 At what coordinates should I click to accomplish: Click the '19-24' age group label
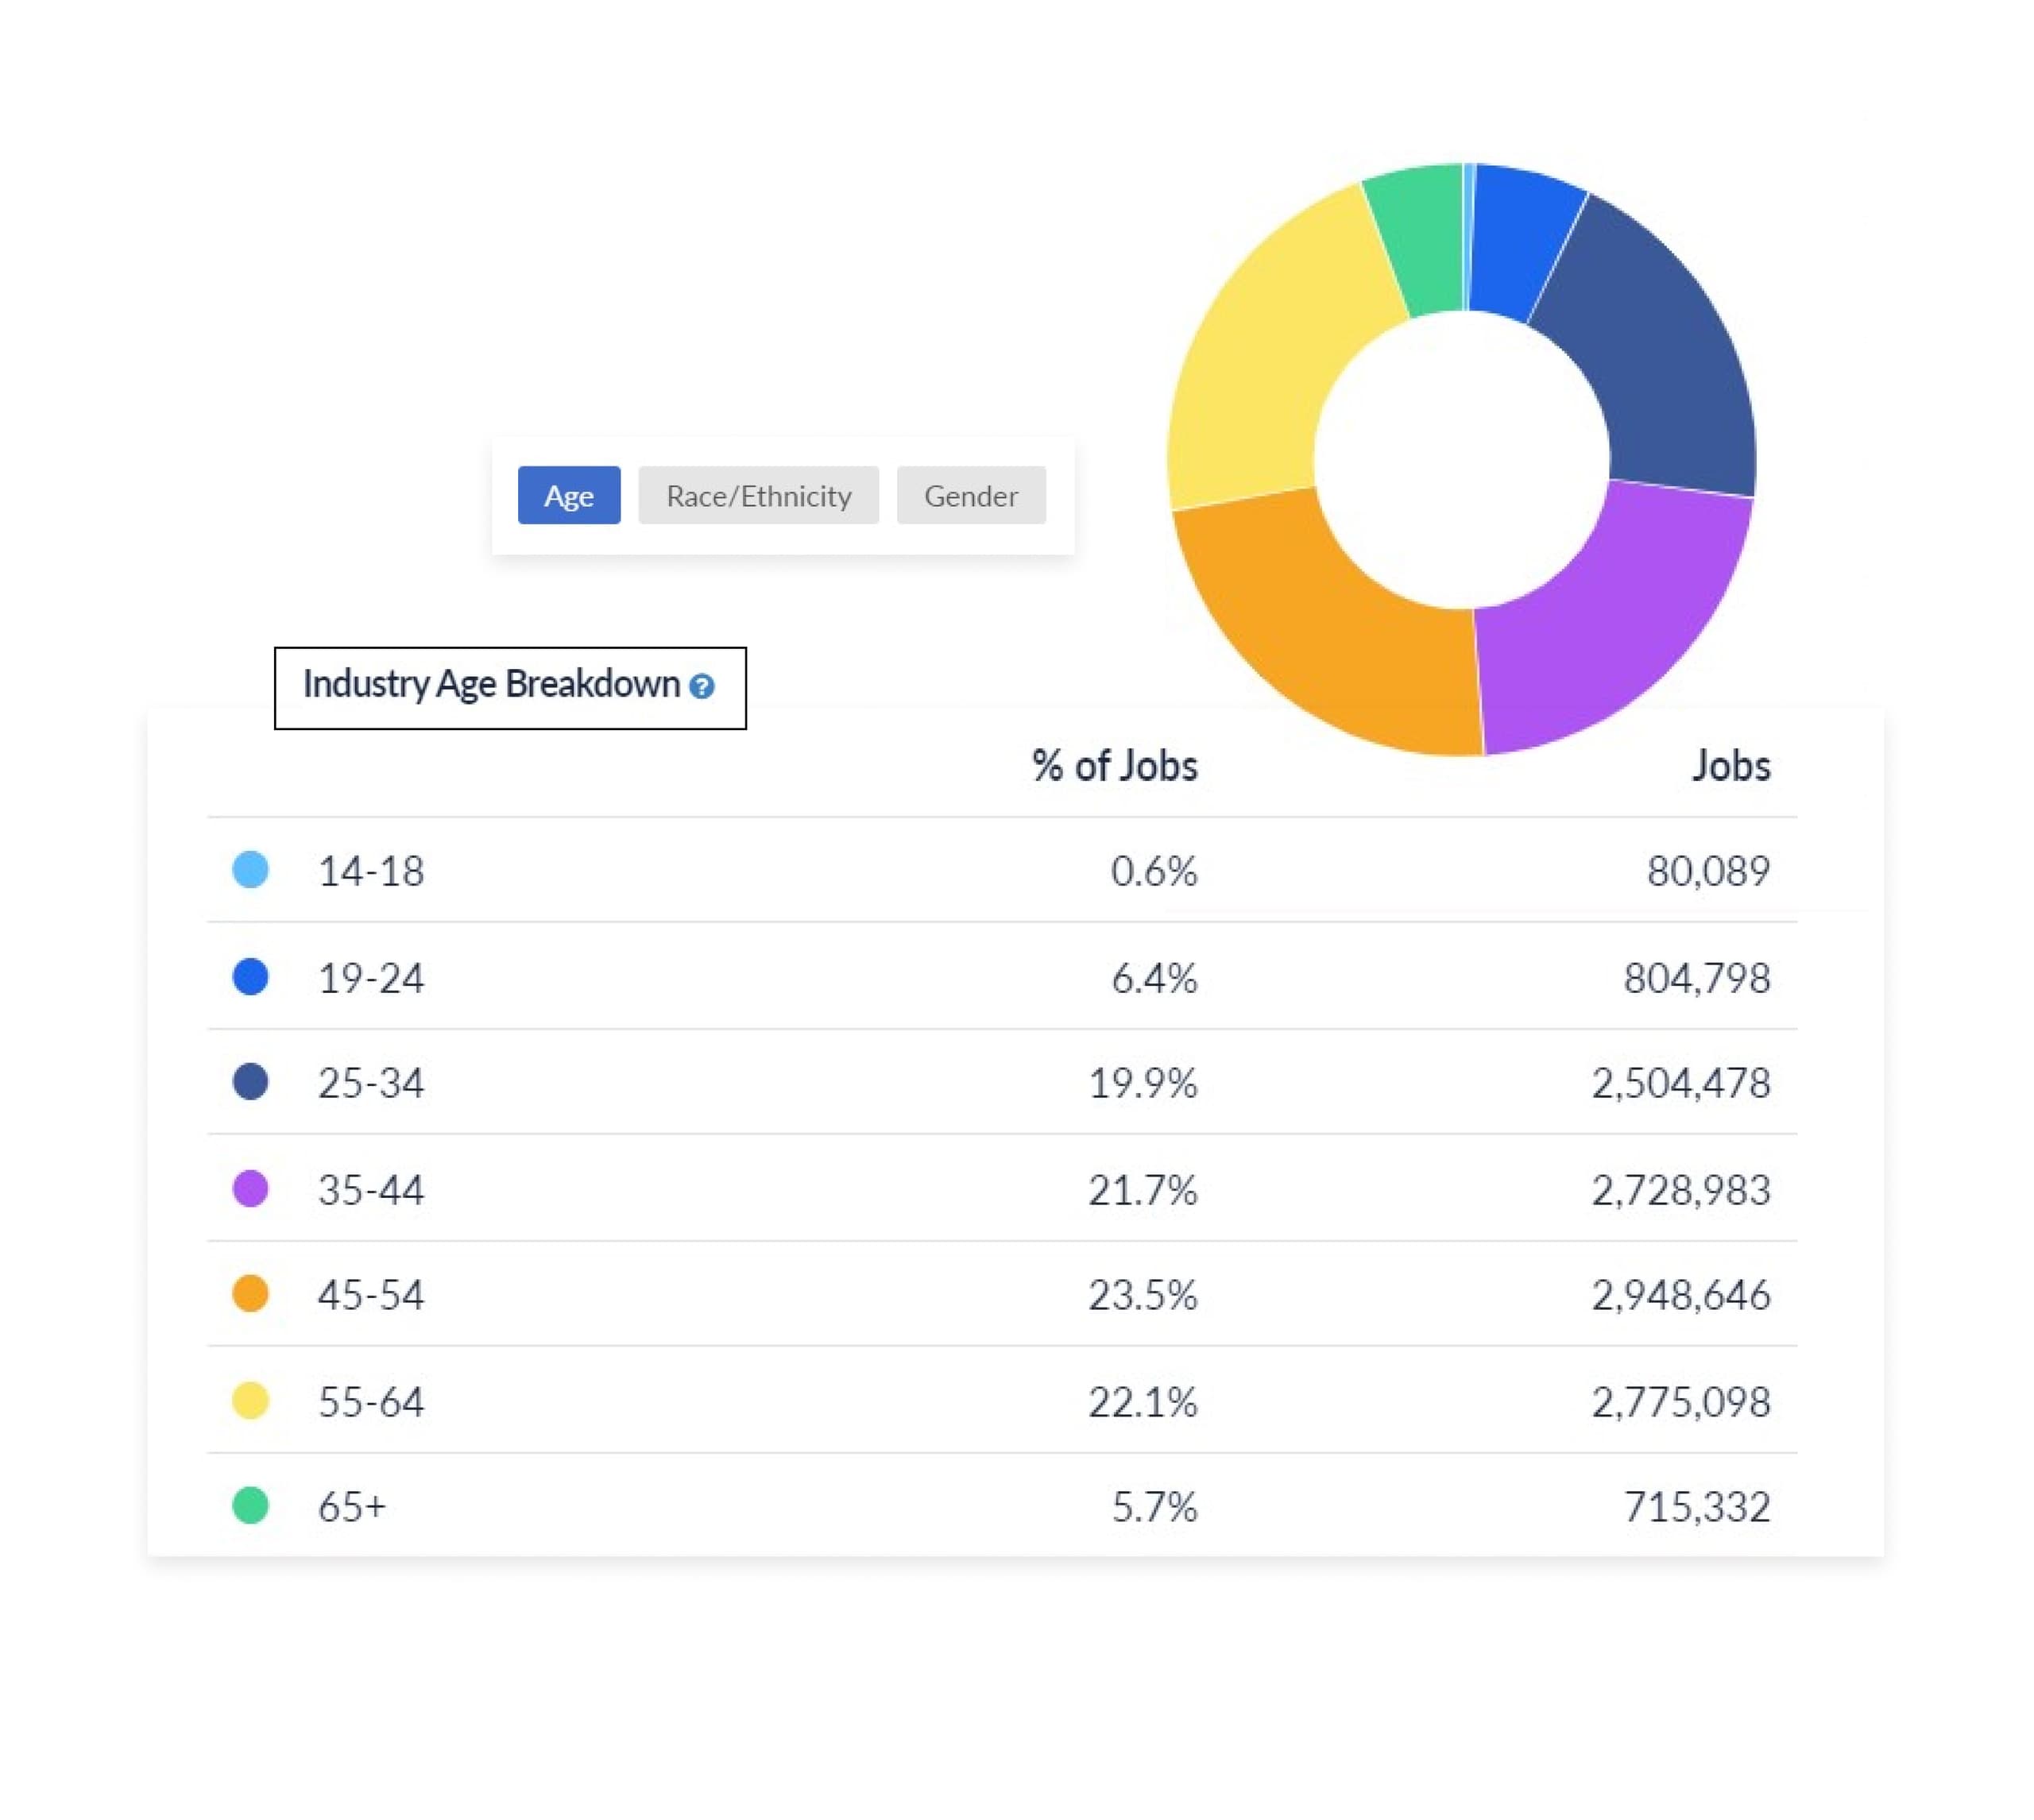tap(371, 978)
